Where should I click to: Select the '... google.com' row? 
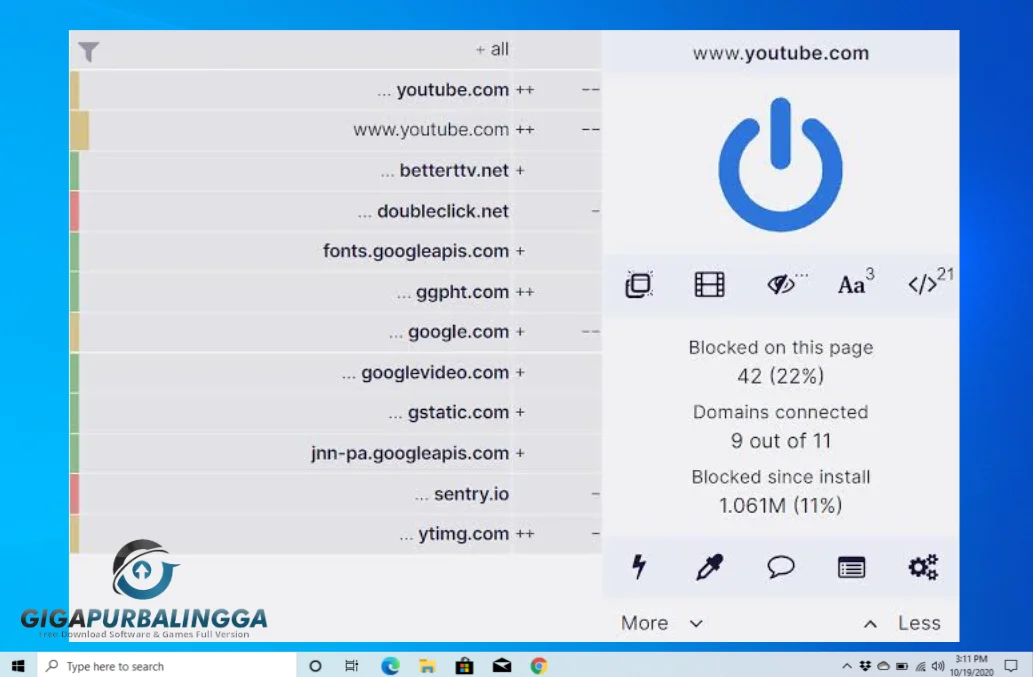pyautogui.click(x=336, y=332)
